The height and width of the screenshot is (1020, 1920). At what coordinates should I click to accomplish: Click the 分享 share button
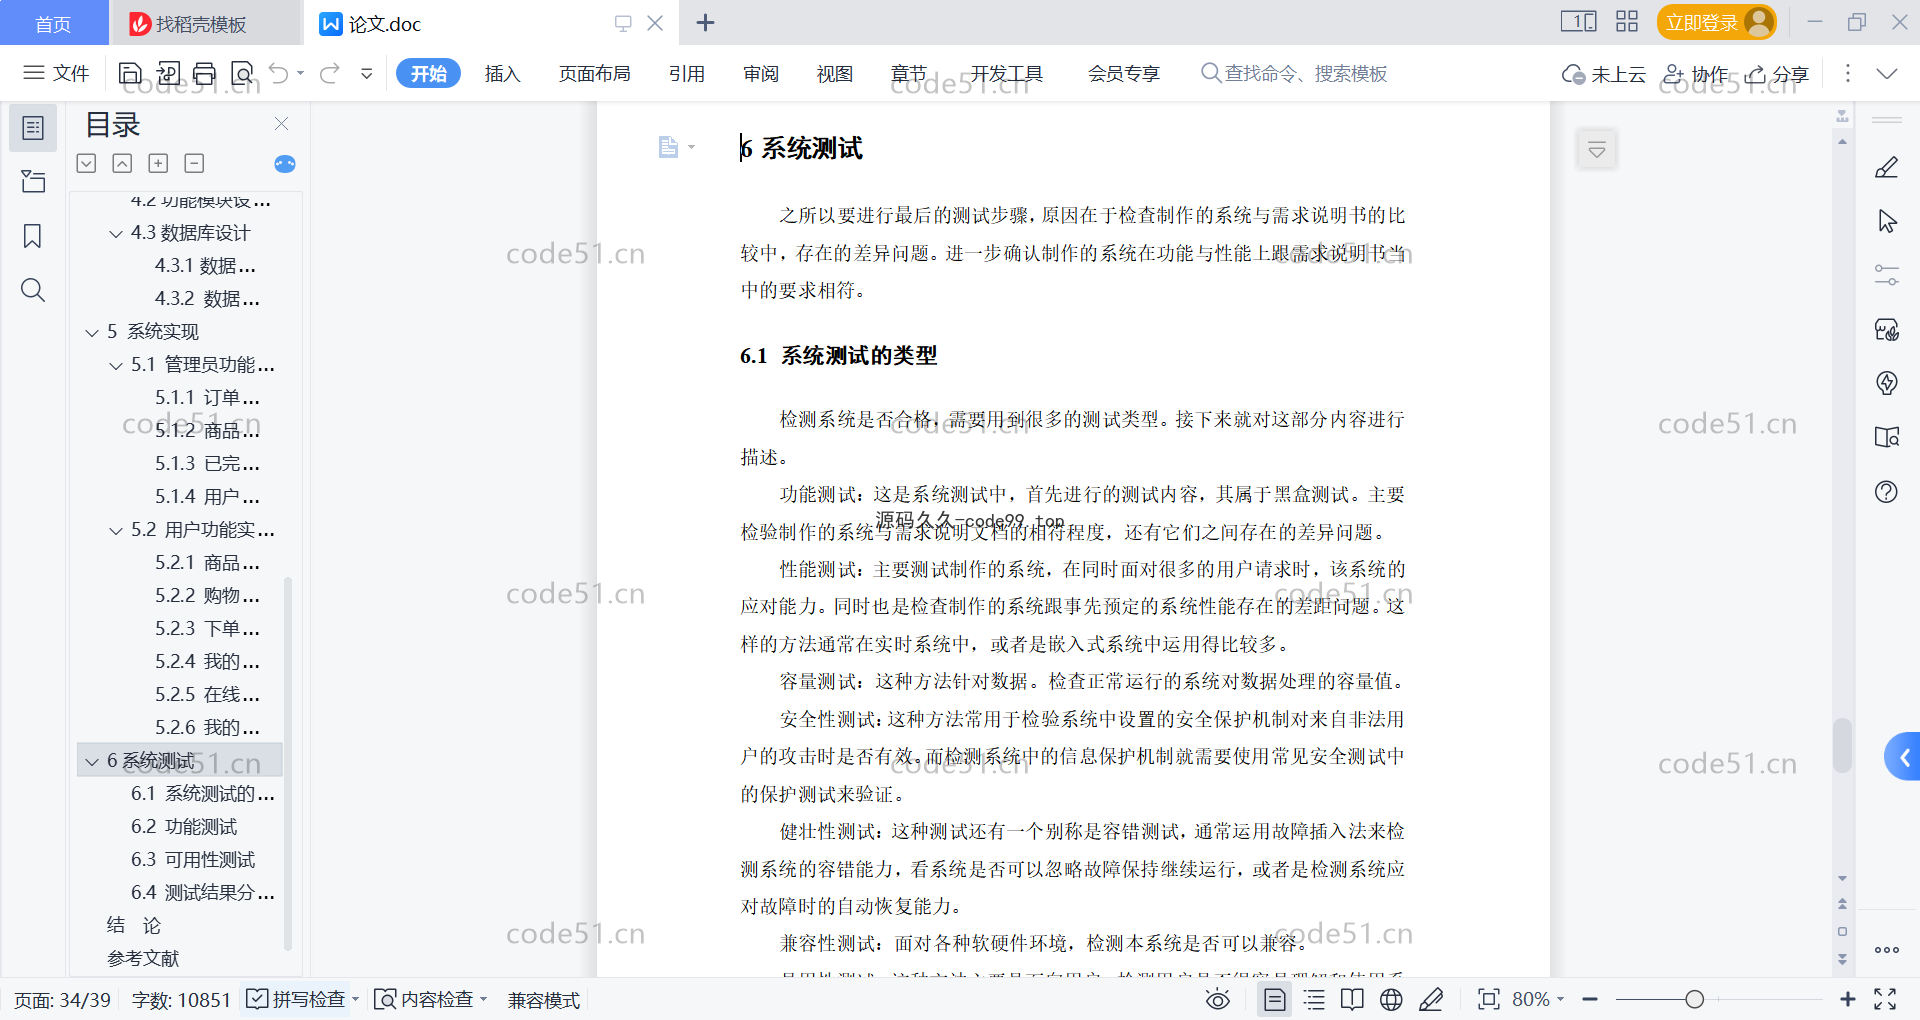pyautogui.click(x=1777, y=74)
